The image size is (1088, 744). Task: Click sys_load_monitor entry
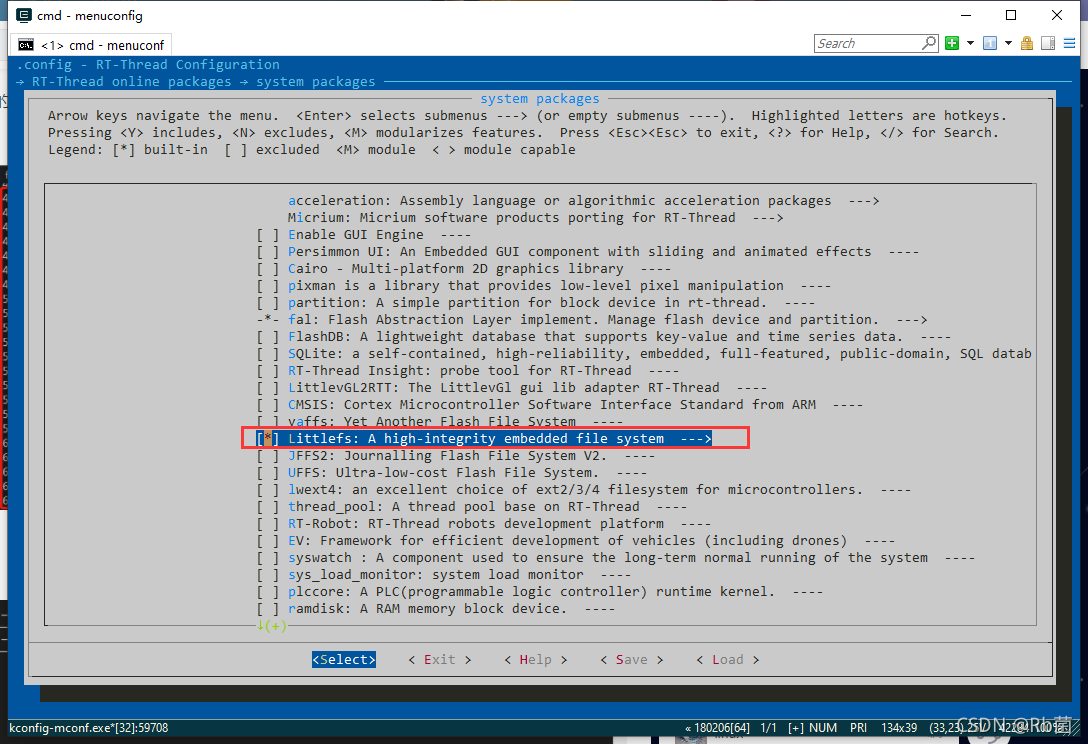436,575
